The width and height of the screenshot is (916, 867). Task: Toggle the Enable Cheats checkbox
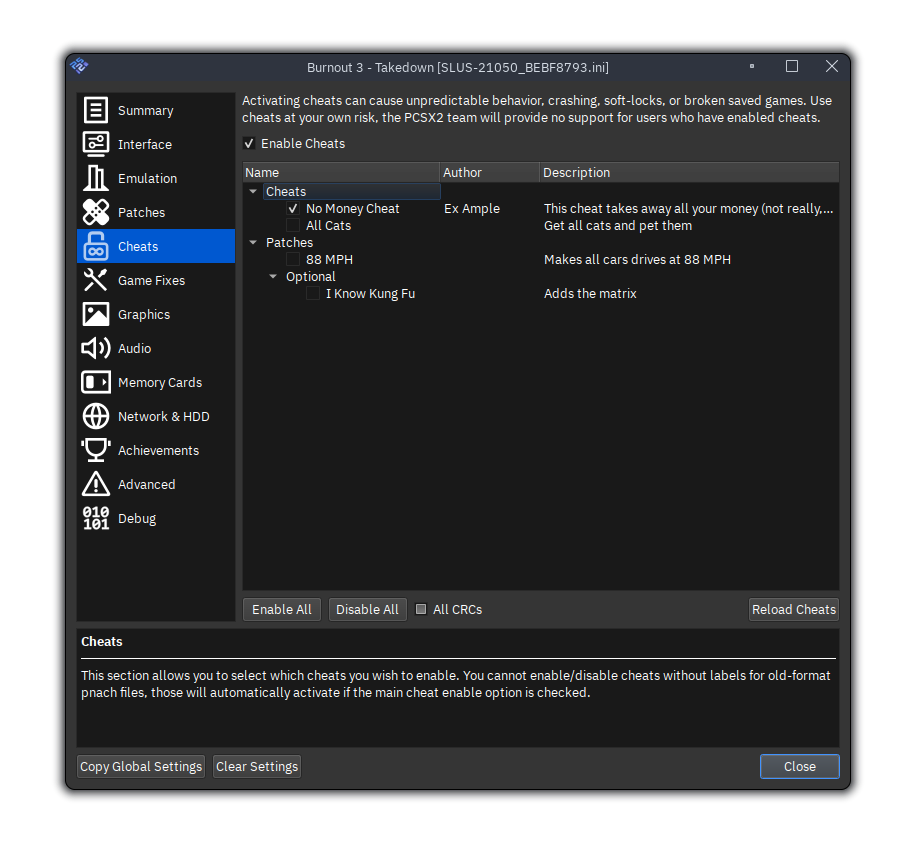tap(249, 144)
